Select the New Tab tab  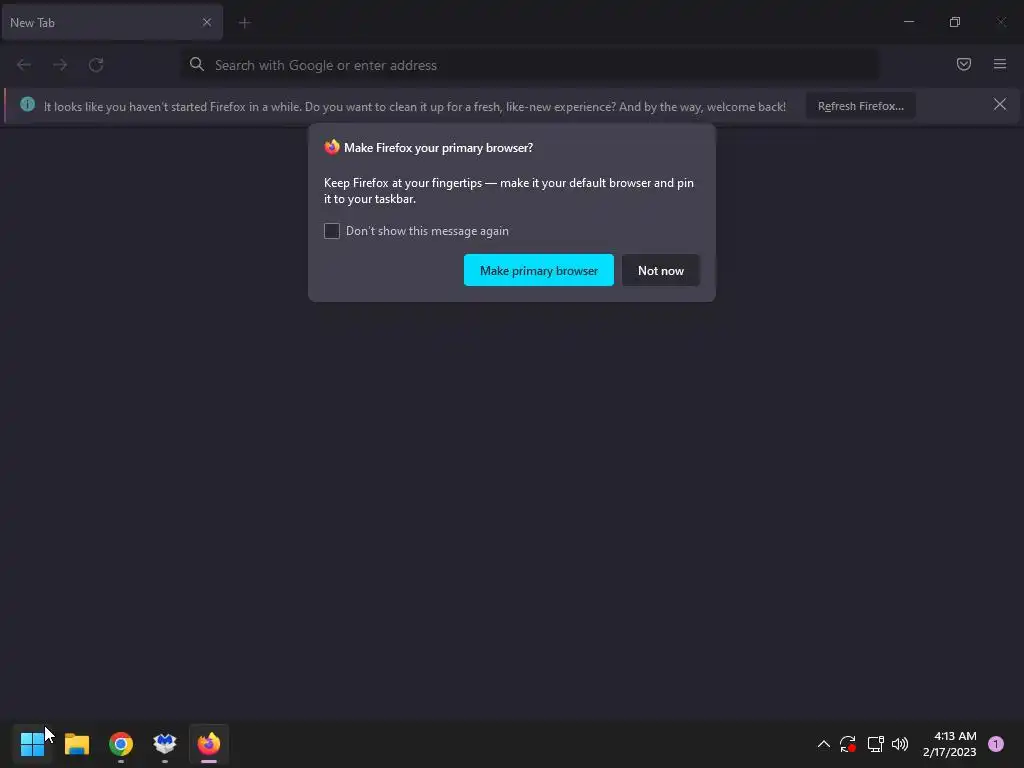tap(112, 22)
